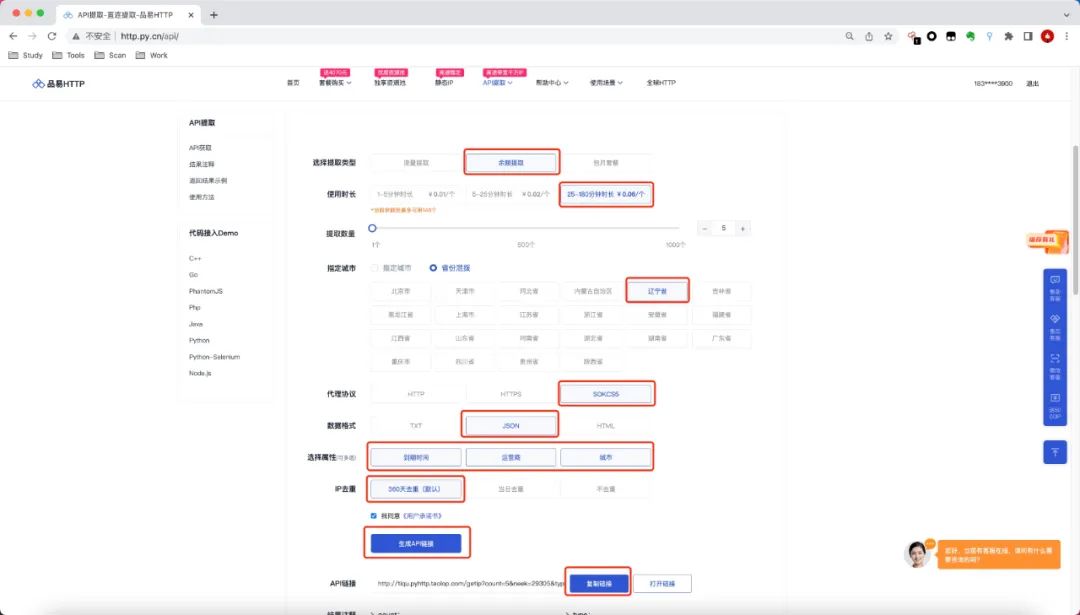Click the 生成API链接 button
The height and width of the screenshot is (615, 1080).
click(x=416, y=543)
